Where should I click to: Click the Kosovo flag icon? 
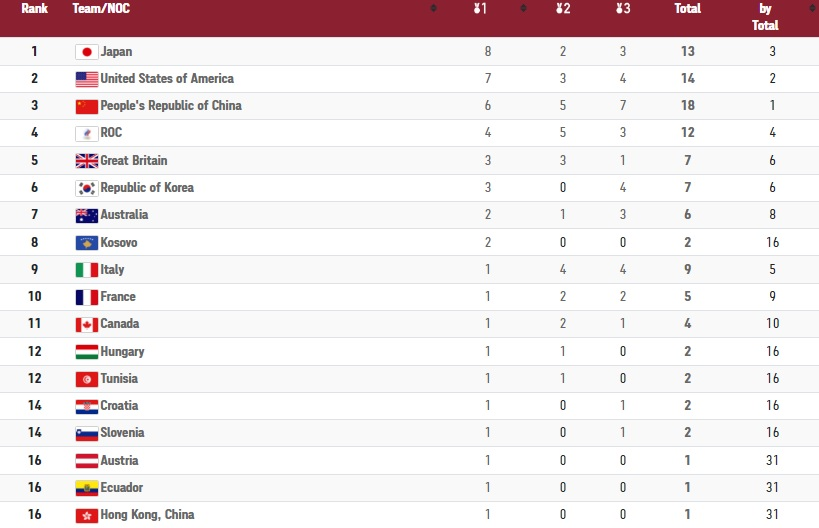point(87,242)
